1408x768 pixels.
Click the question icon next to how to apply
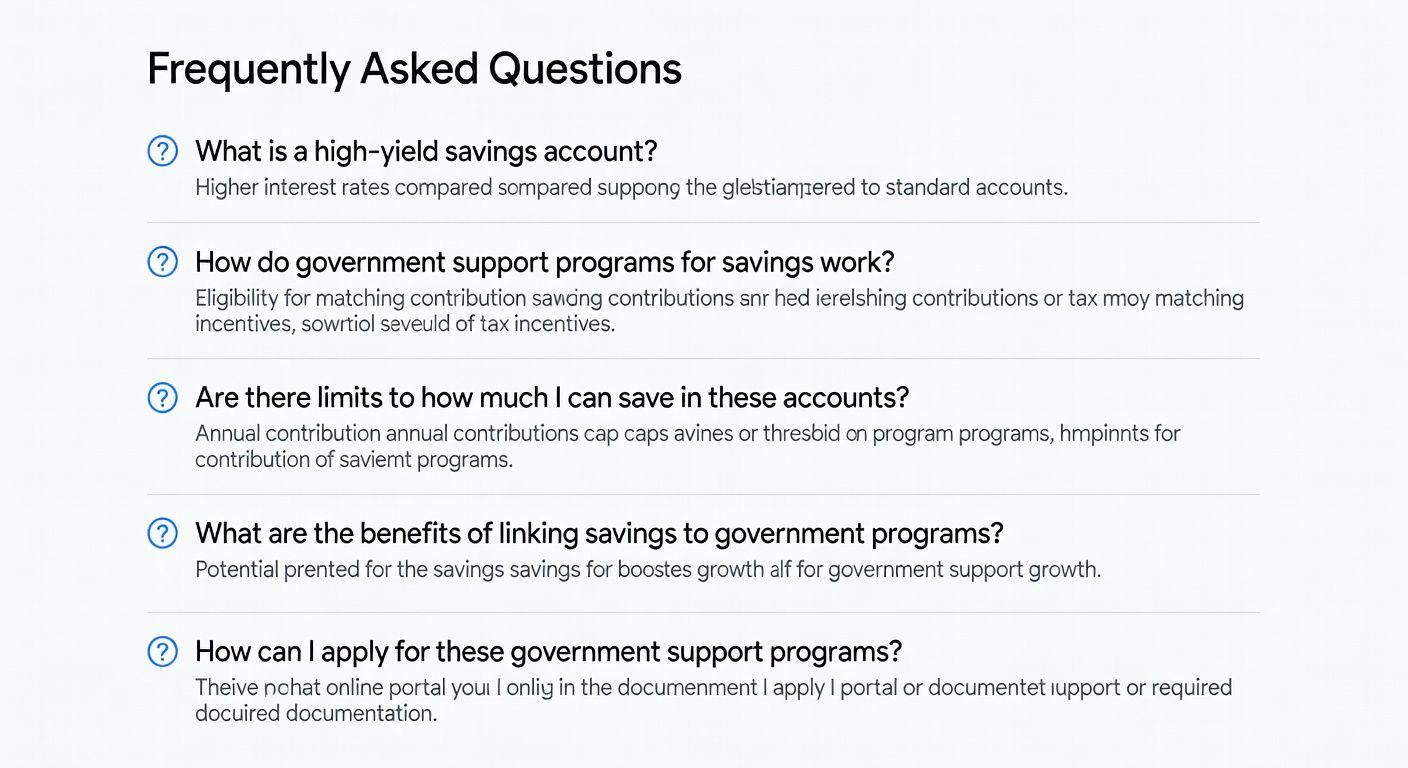tap(162, 651)
